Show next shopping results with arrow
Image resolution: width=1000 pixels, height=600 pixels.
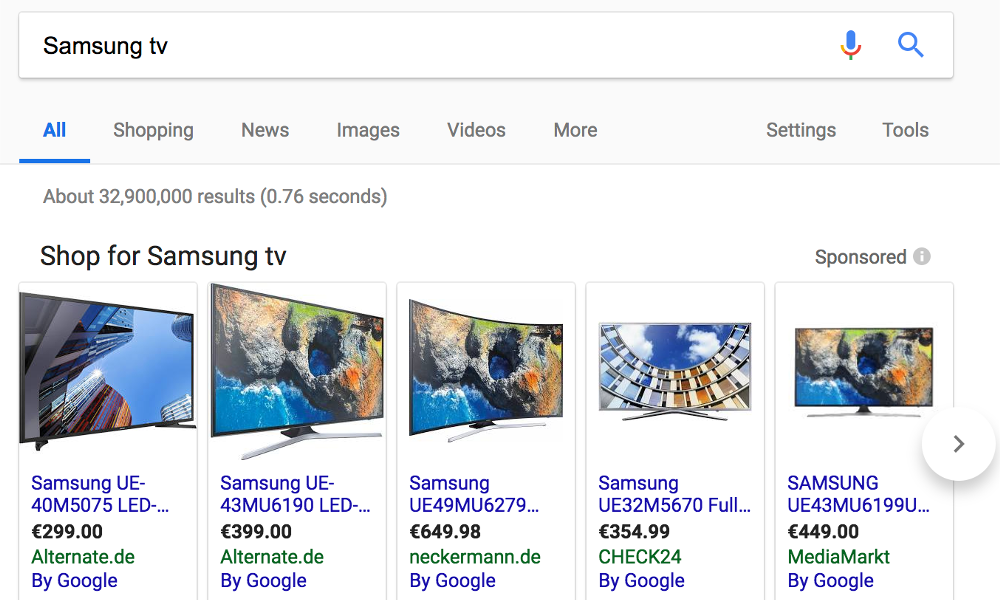click(958, 444)
